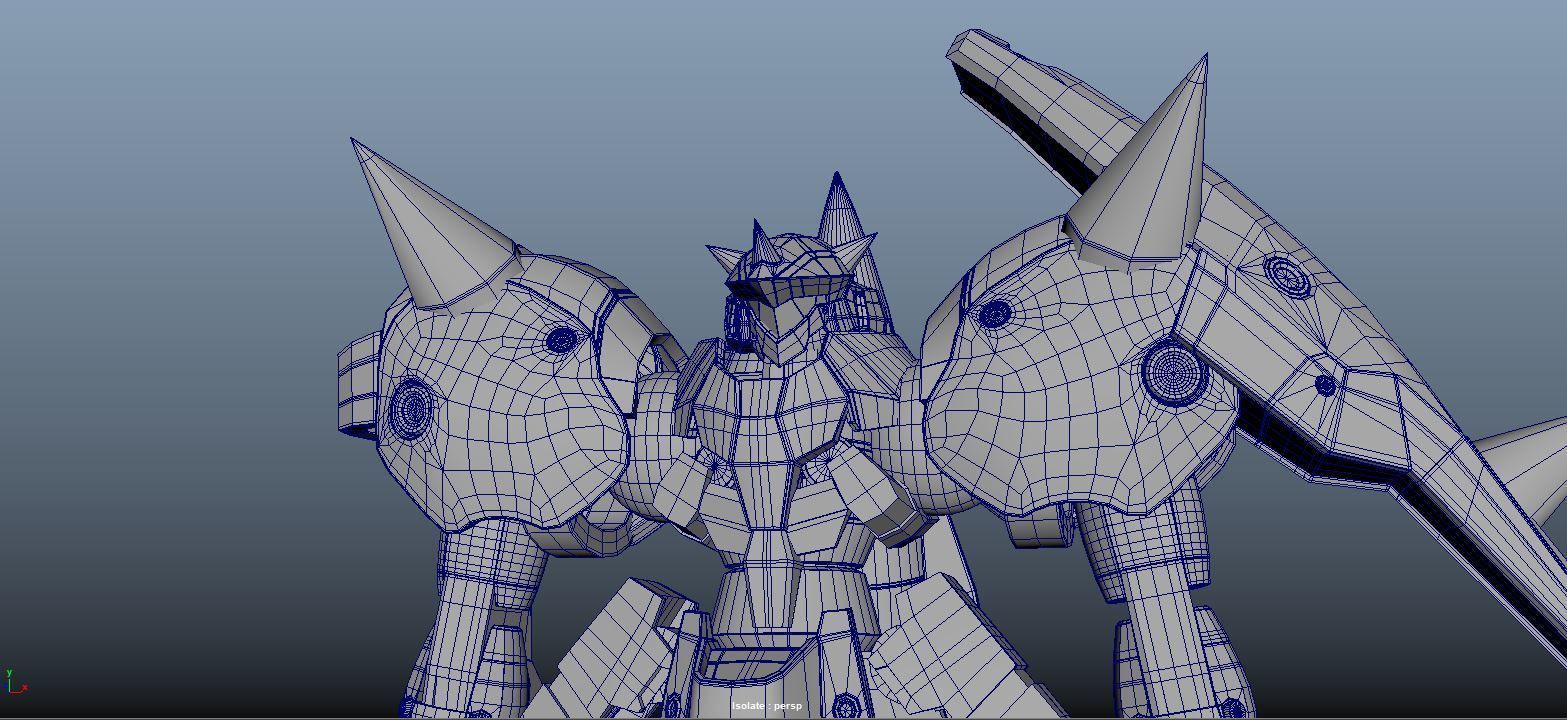Select the large circular disc on right shoulder armor
1567x720 pixels.
click(1174, 372)
